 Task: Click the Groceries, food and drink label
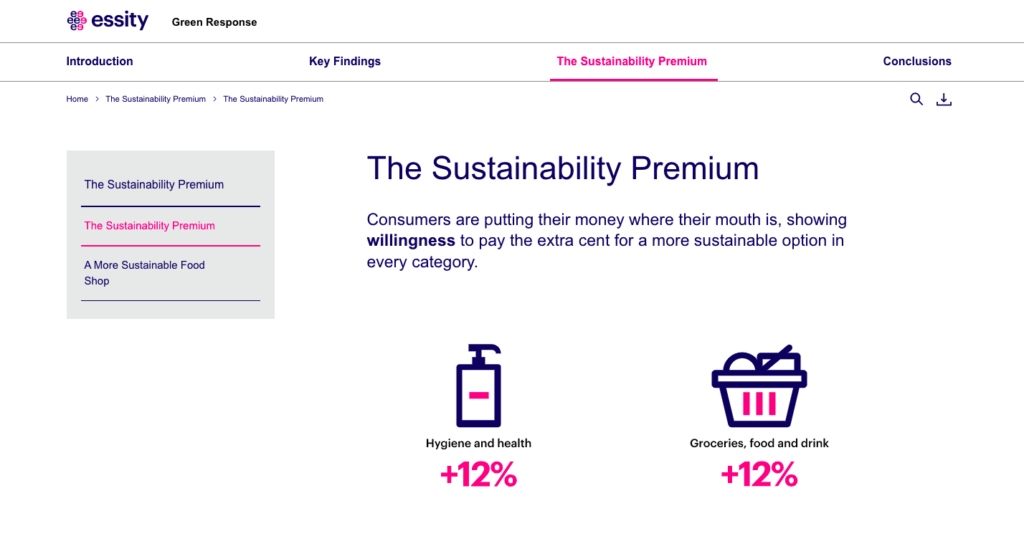pos(759,443)
